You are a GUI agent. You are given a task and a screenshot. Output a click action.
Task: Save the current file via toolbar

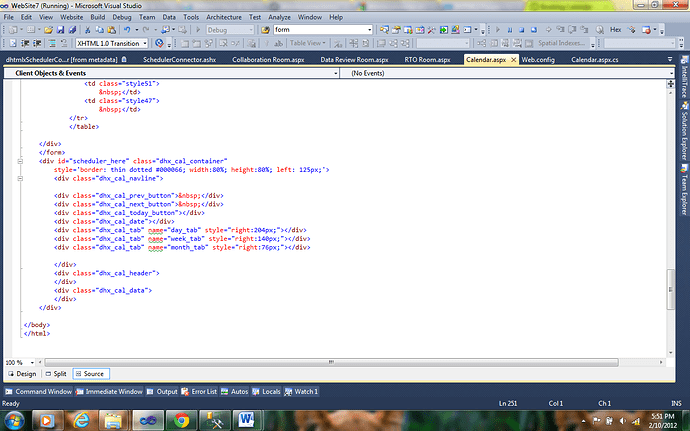(60, 30)
